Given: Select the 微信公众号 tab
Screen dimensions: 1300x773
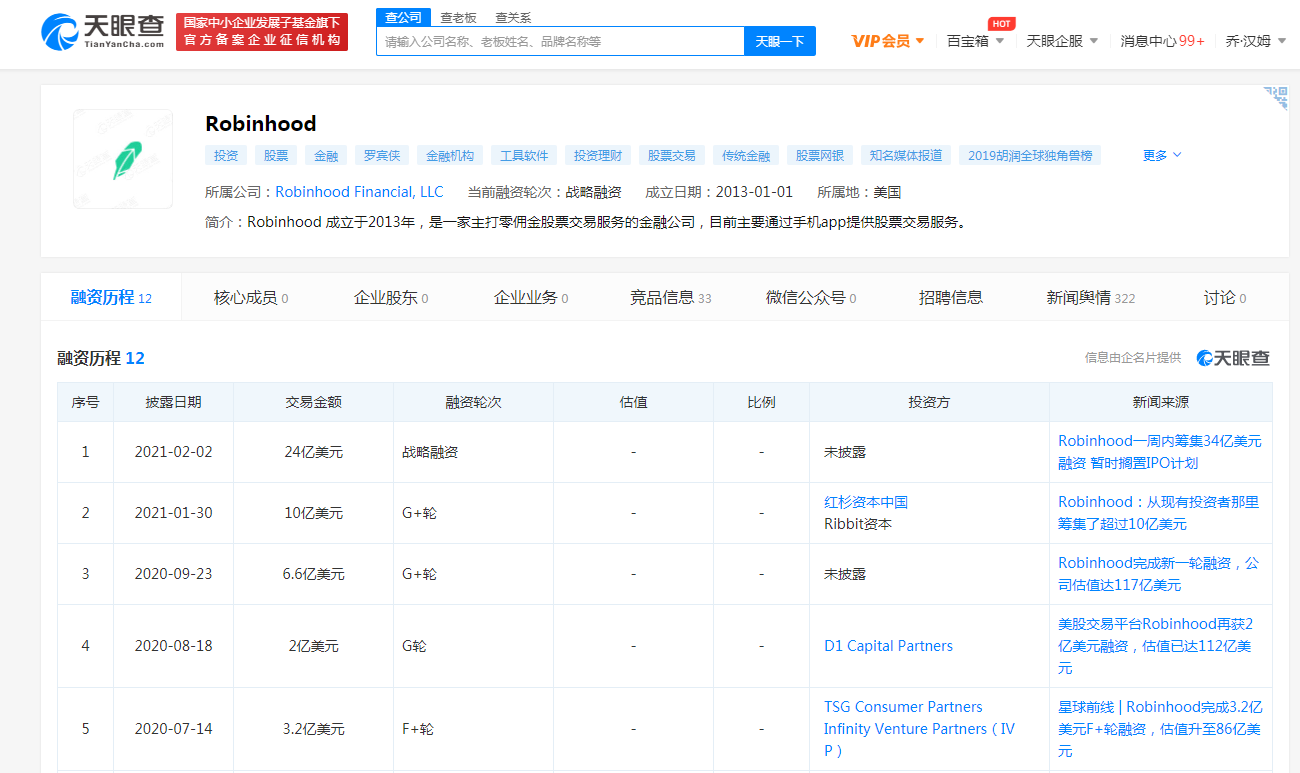Looking at the screenshot, I should tap(811, 297).
